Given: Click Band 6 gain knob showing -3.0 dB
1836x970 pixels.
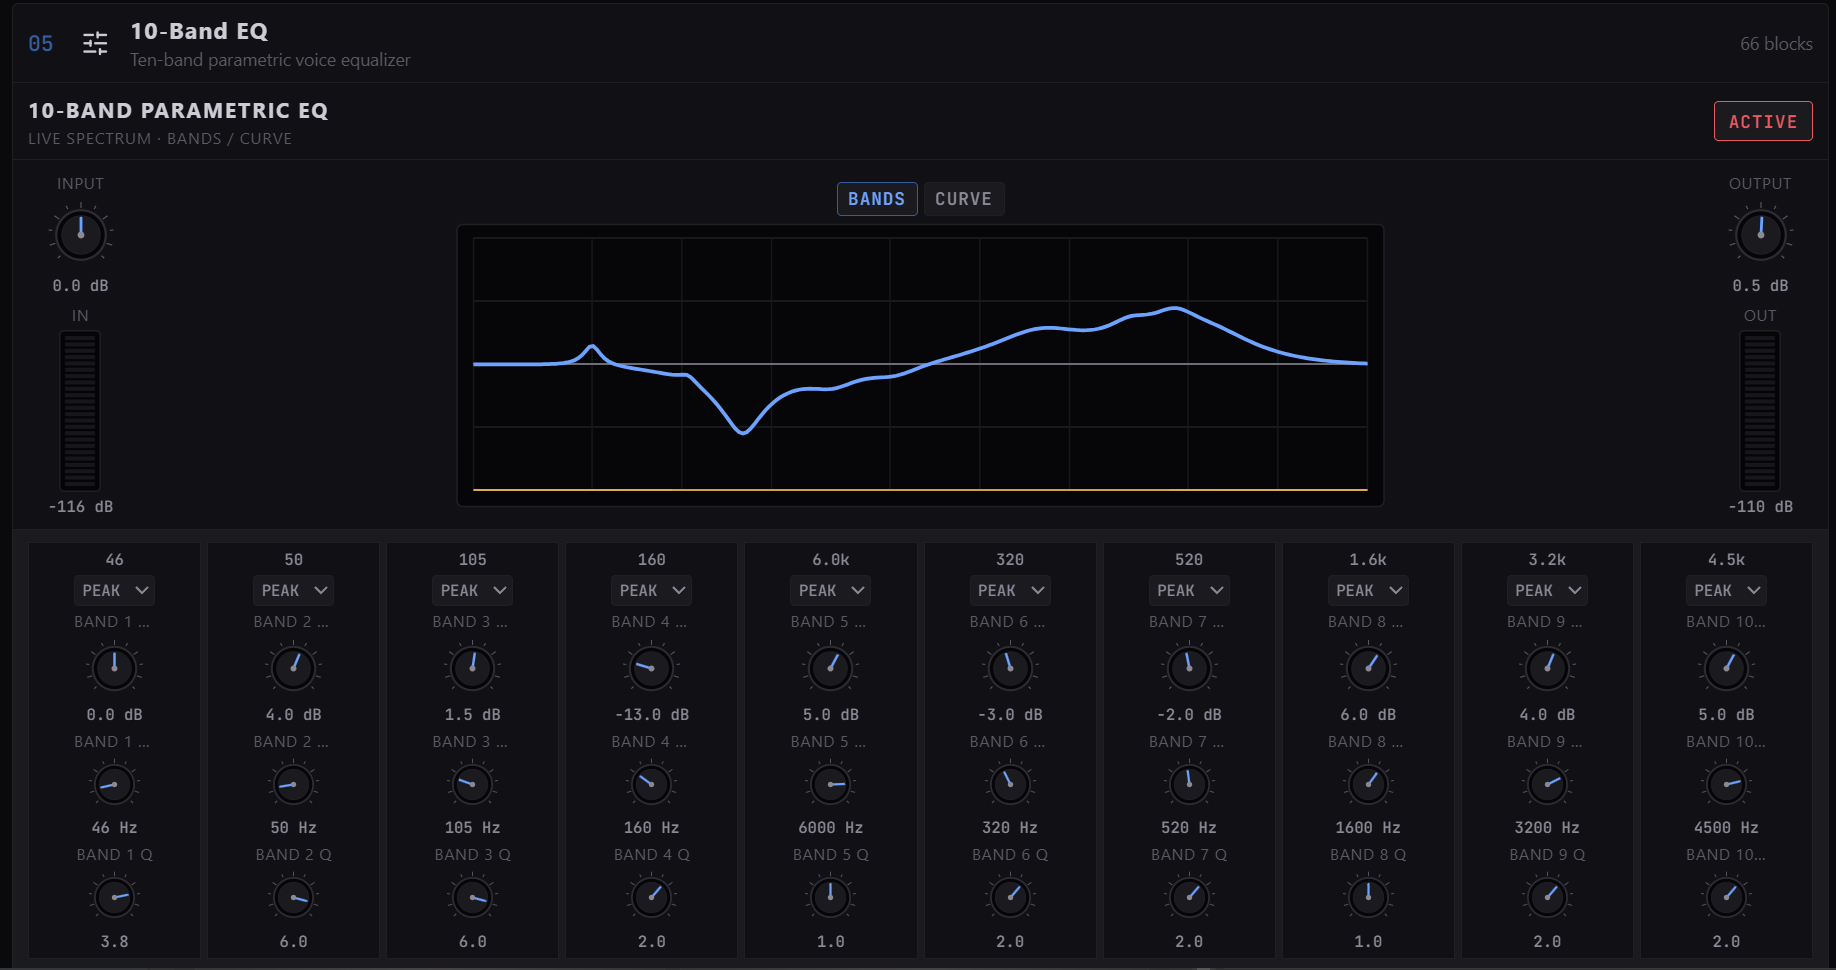Looking at the screenshot, I should [1010, 668].
